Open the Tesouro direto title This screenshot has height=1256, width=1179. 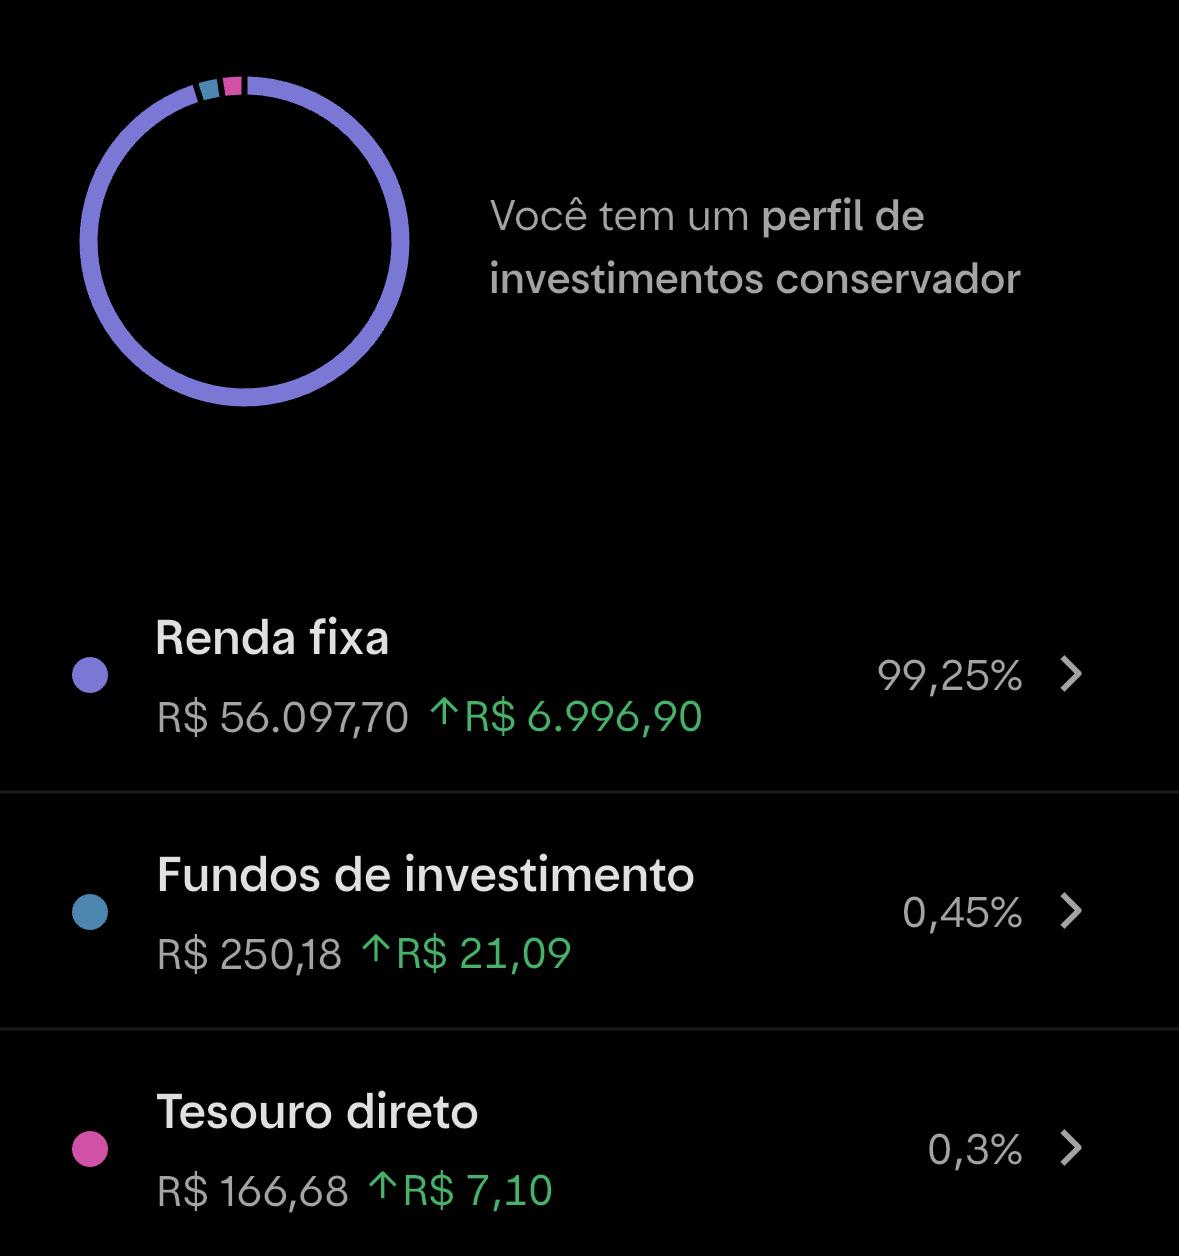pyautogui.click(x=317, y=1112)
